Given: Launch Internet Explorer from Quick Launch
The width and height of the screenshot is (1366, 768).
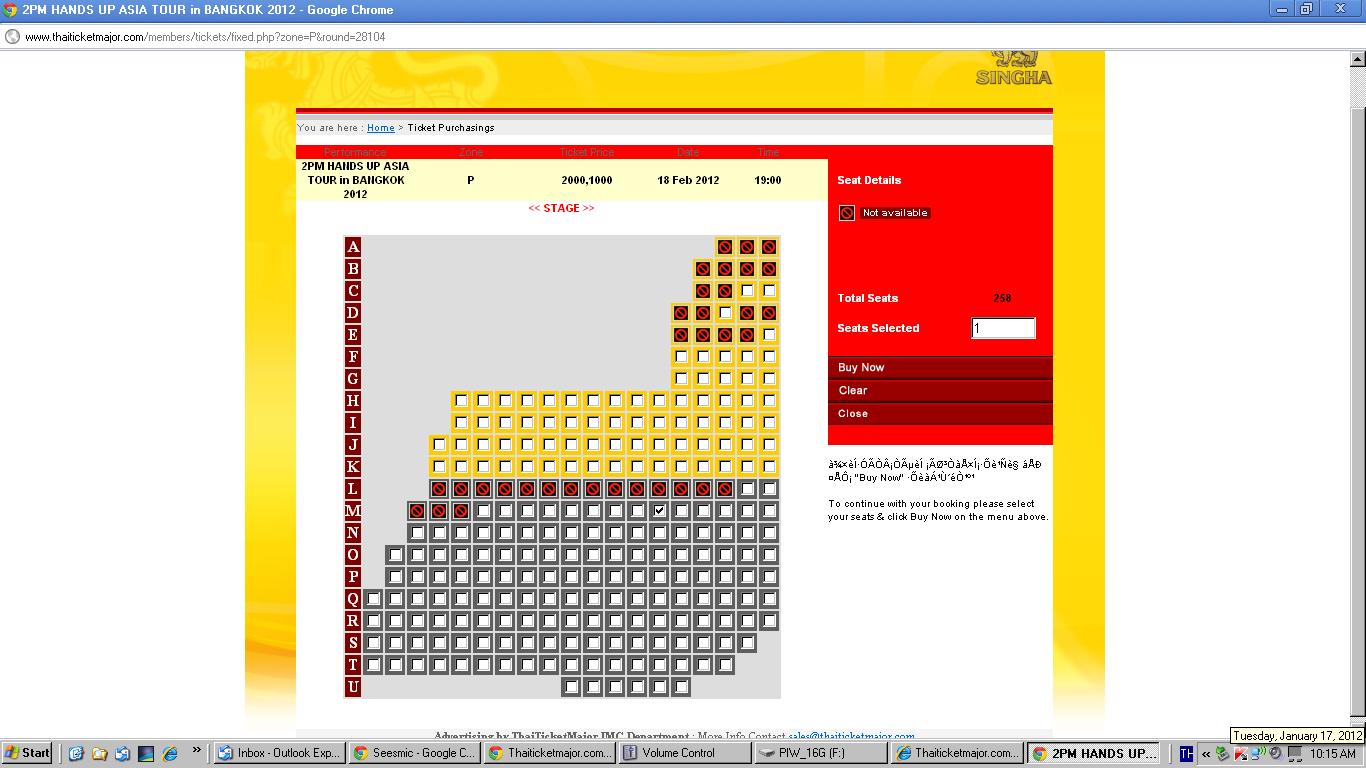Looking at the screenshot, I should pyautogui.click(x=170, y=753).
